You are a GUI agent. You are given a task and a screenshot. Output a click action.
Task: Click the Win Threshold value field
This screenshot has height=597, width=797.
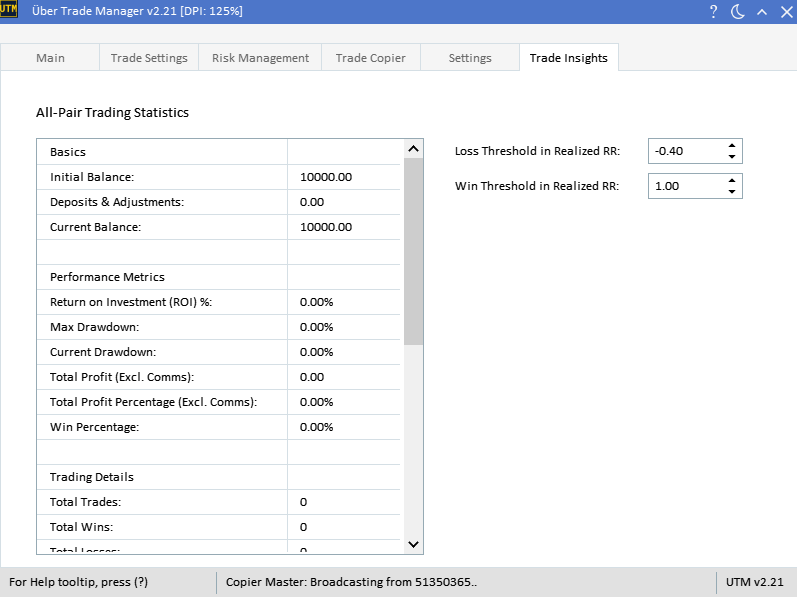point(685,186)
